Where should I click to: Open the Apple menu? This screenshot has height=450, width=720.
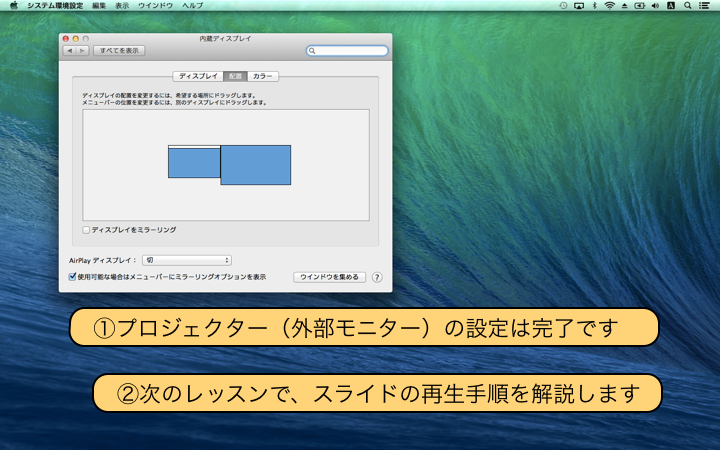(x=14, y=6)
